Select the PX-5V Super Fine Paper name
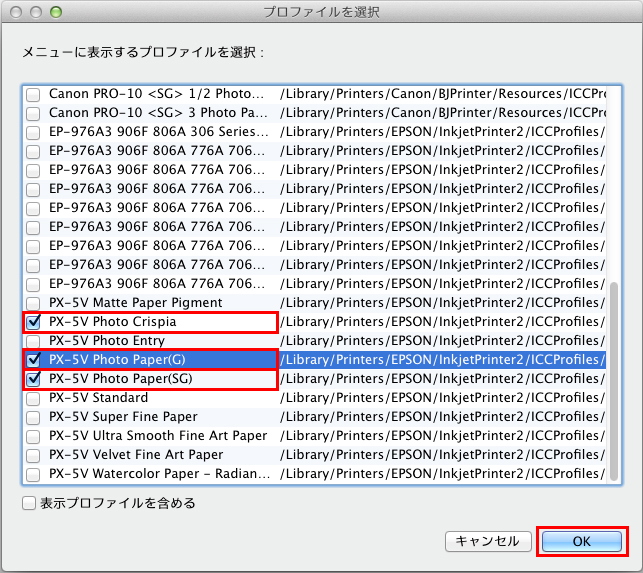Viewport: 643px width, 573px height. point(123,417)
